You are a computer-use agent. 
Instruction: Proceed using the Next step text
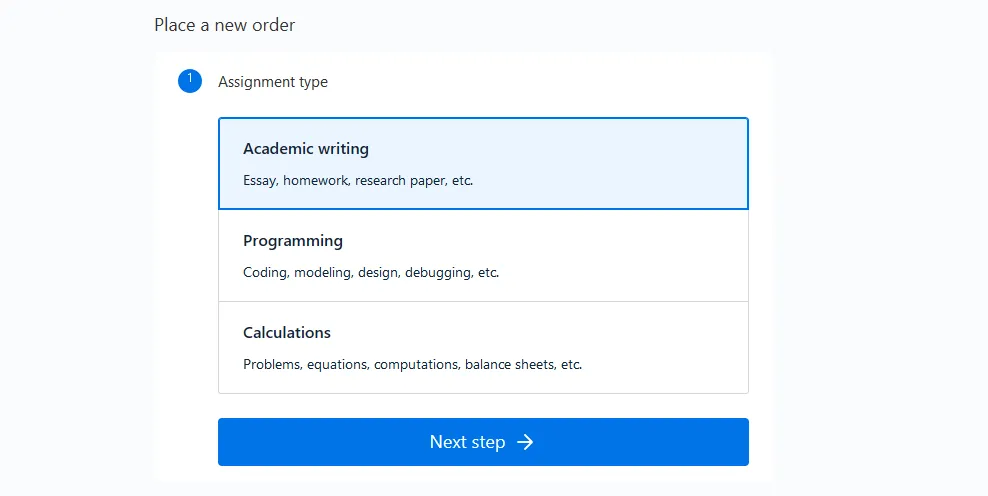pyautogui.click(x=468, y=442)
